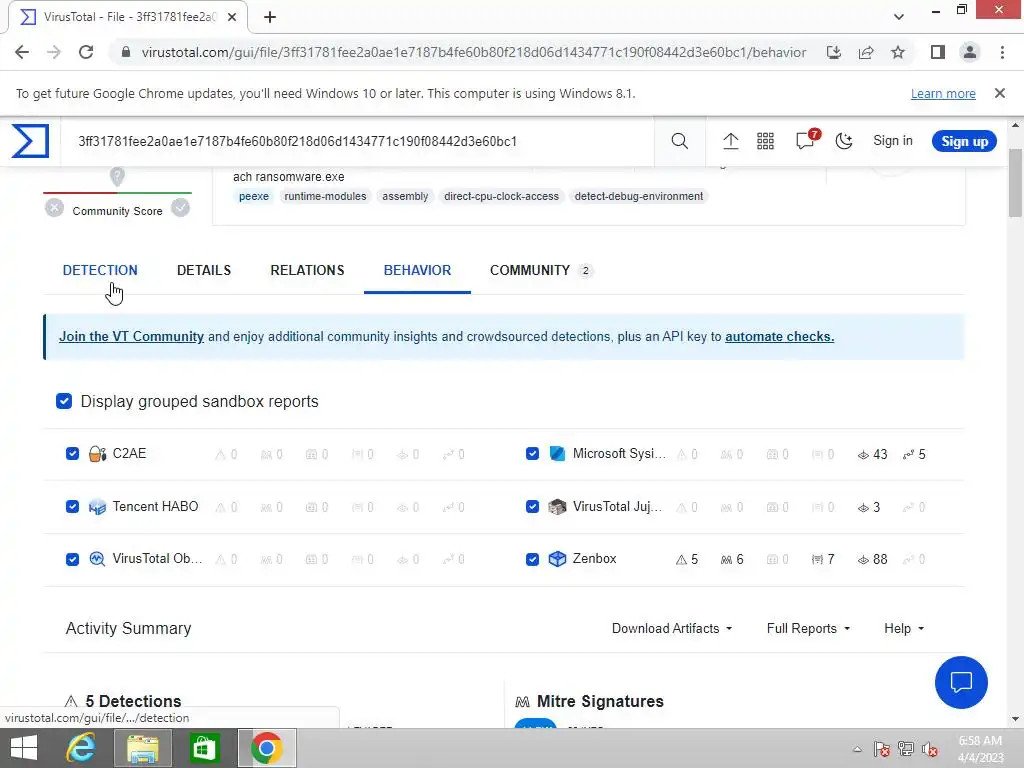
Task: Click the Tencent HABO sandbox icon
Action: 97,507
